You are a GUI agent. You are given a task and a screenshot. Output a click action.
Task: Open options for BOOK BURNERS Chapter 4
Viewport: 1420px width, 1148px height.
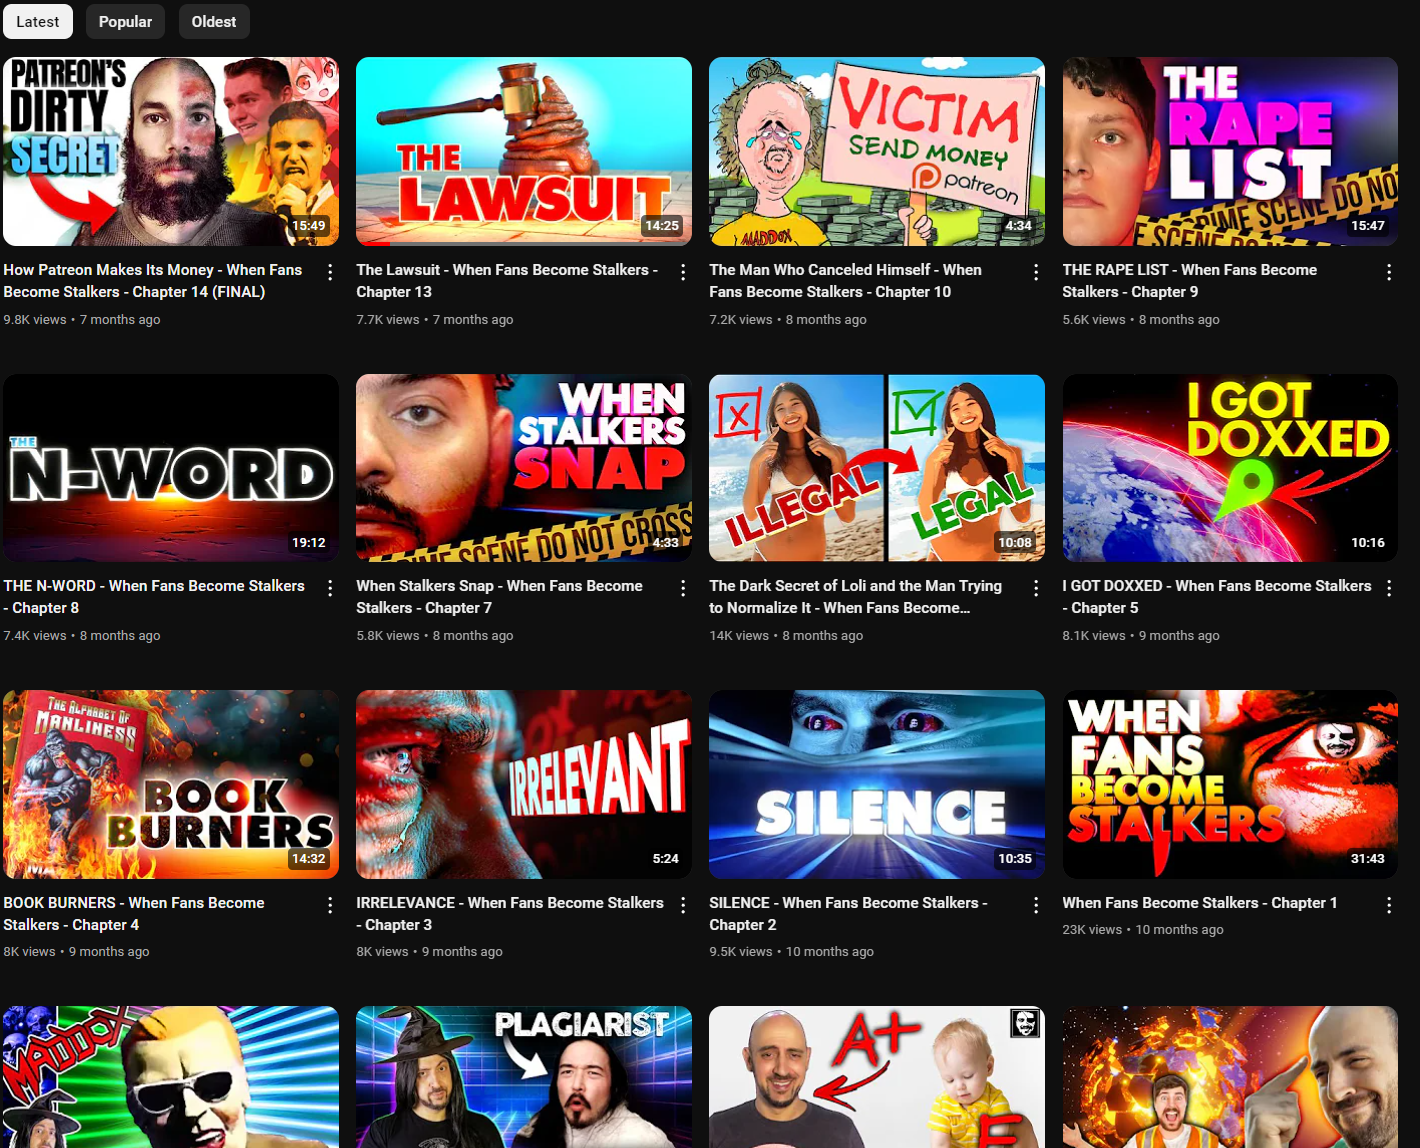point(330,905)
